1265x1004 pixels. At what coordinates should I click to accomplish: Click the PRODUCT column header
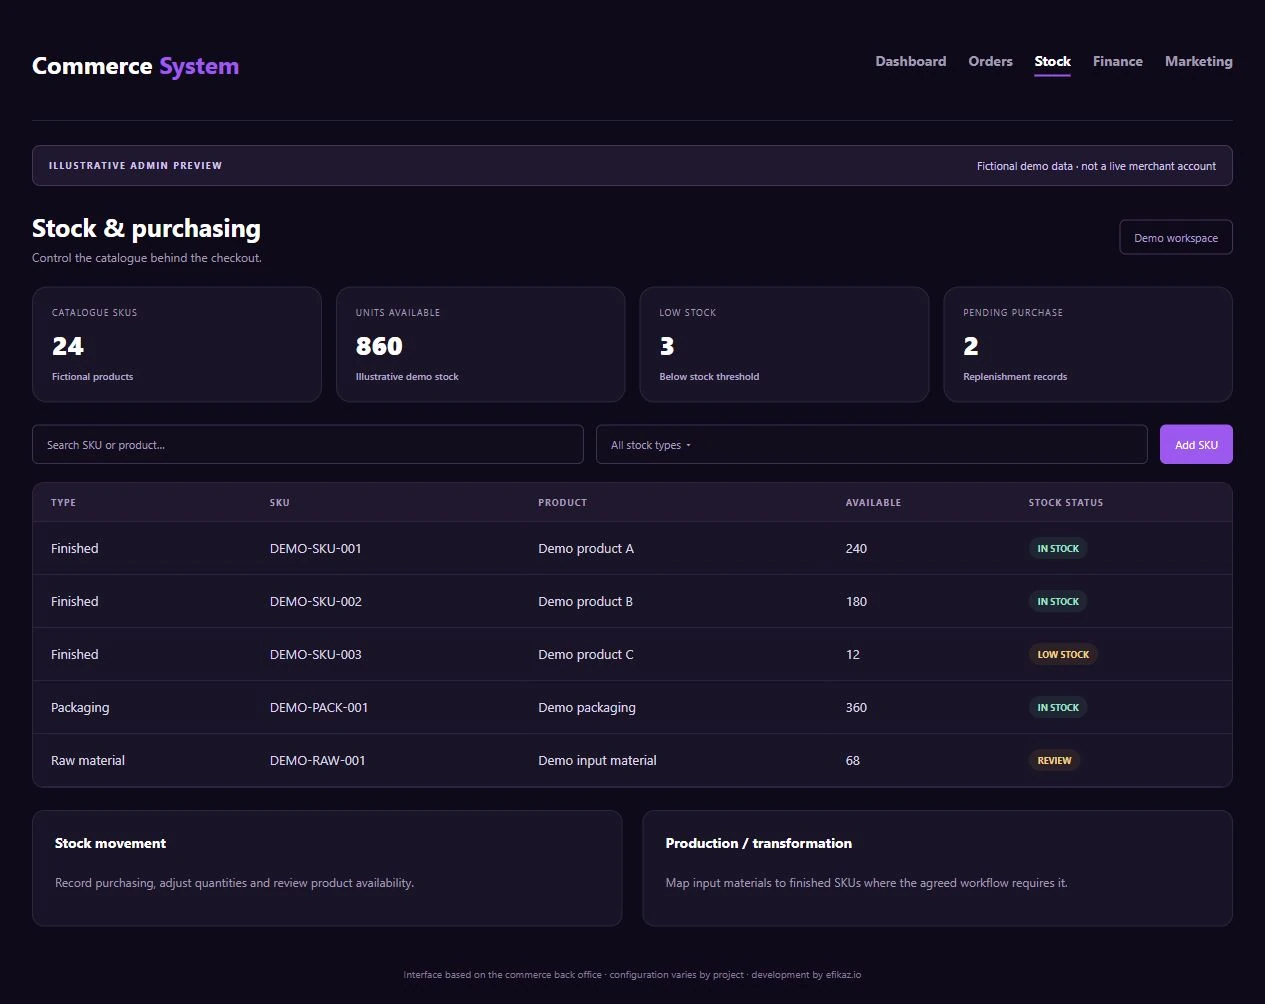pyautogui.click(x=562, y=502)
